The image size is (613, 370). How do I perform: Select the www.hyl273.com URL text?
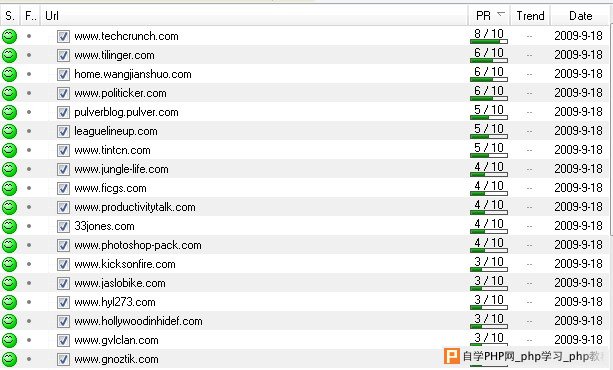pyautogui.click(x=115, y=302)
